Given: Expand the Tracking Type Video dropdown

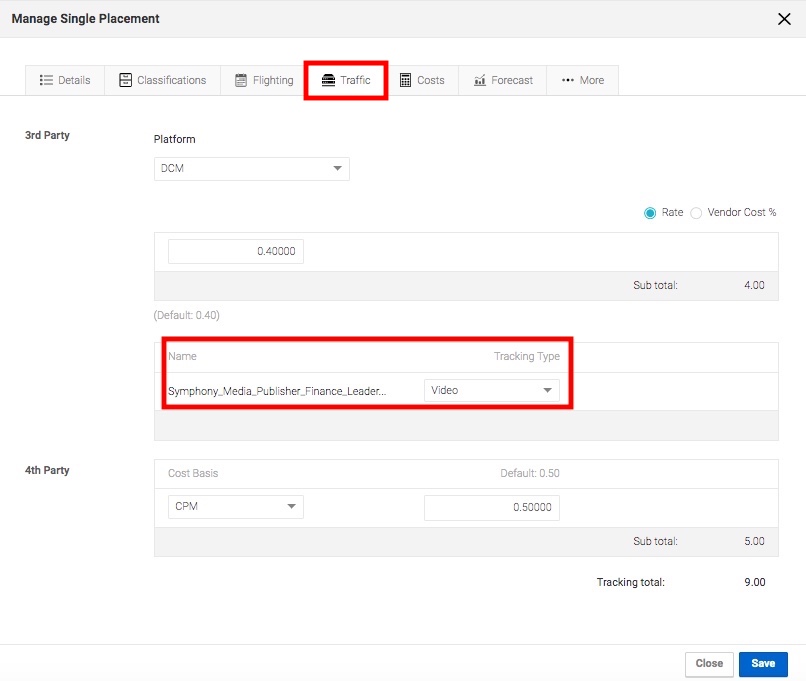Looking at the screenshot, I should coord(491,391).
